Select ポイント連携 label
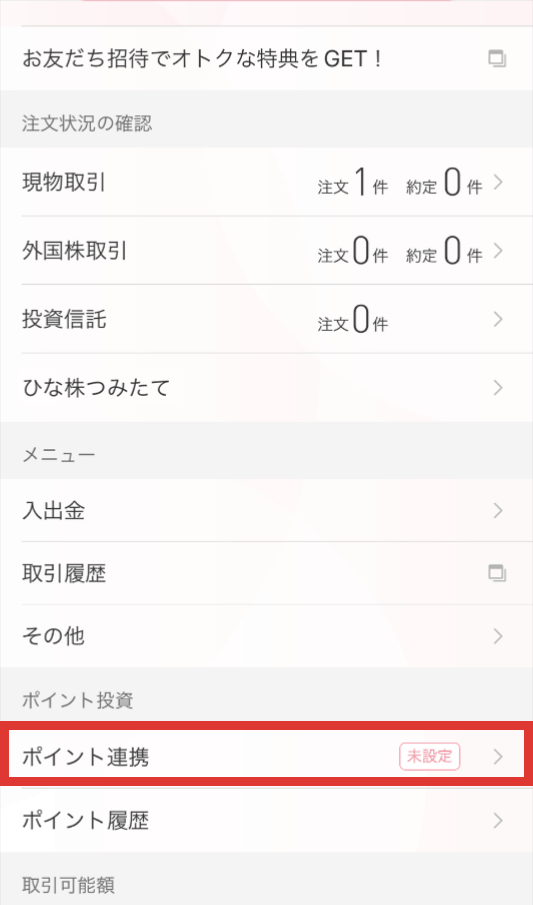 tap(85, 757)
